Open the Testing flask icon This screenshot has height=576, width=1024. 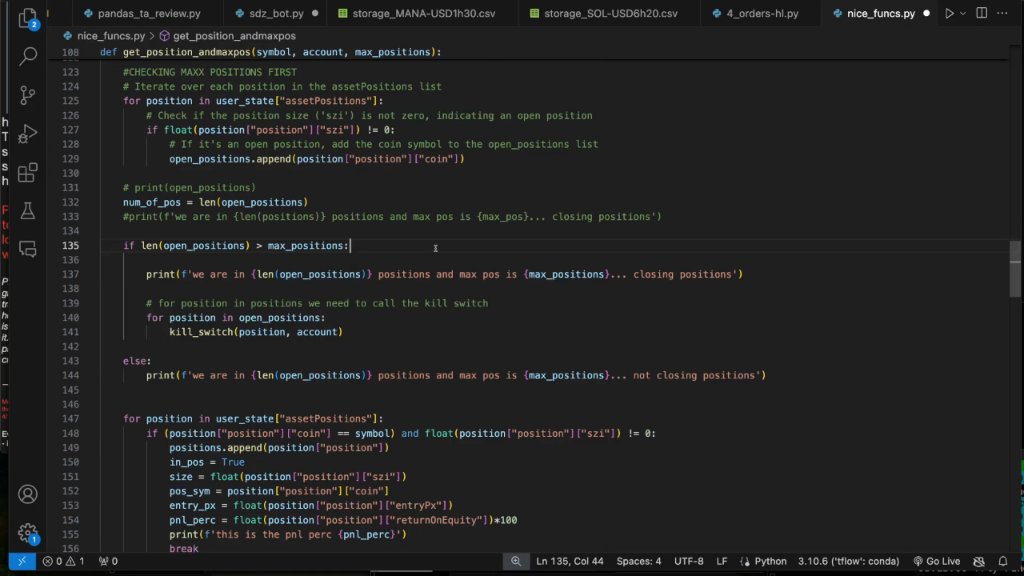(x=27, y=211)
